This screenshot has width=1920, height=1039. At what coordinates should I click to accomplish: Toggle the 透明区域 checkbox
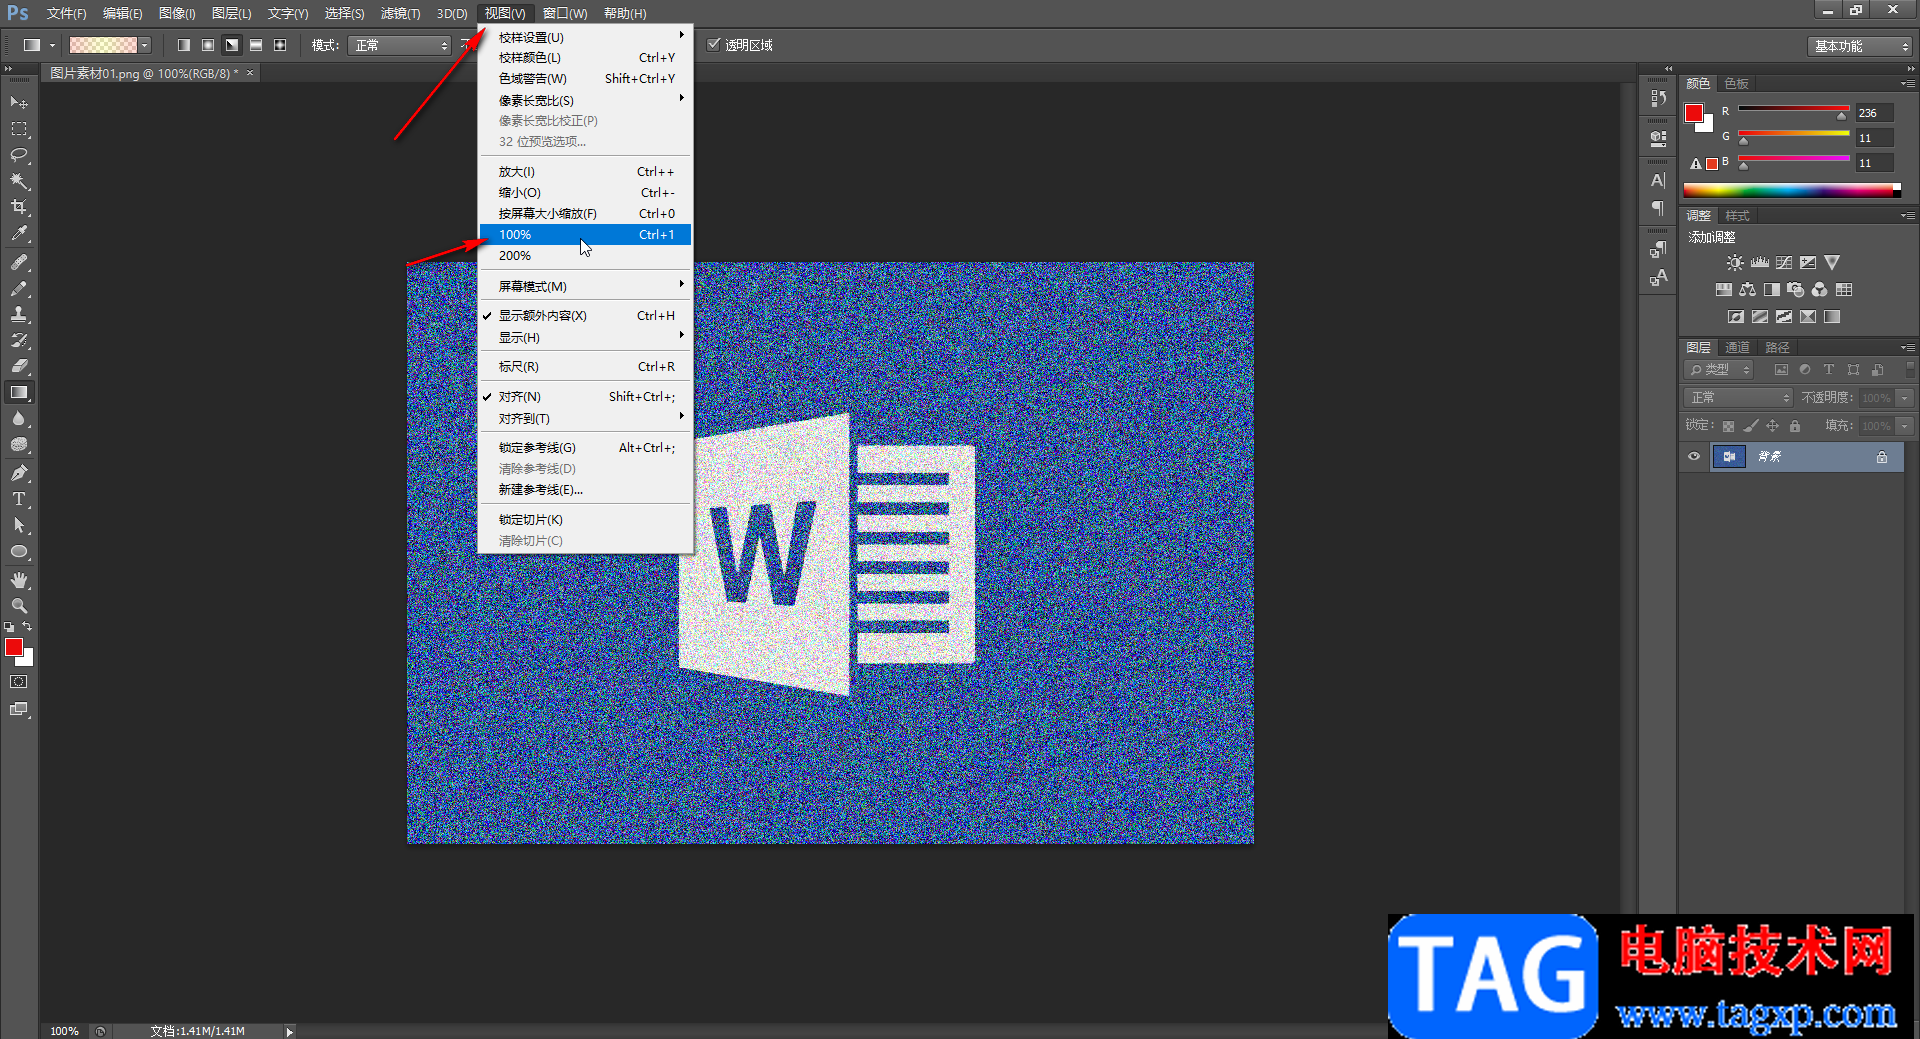click(714, 44)
